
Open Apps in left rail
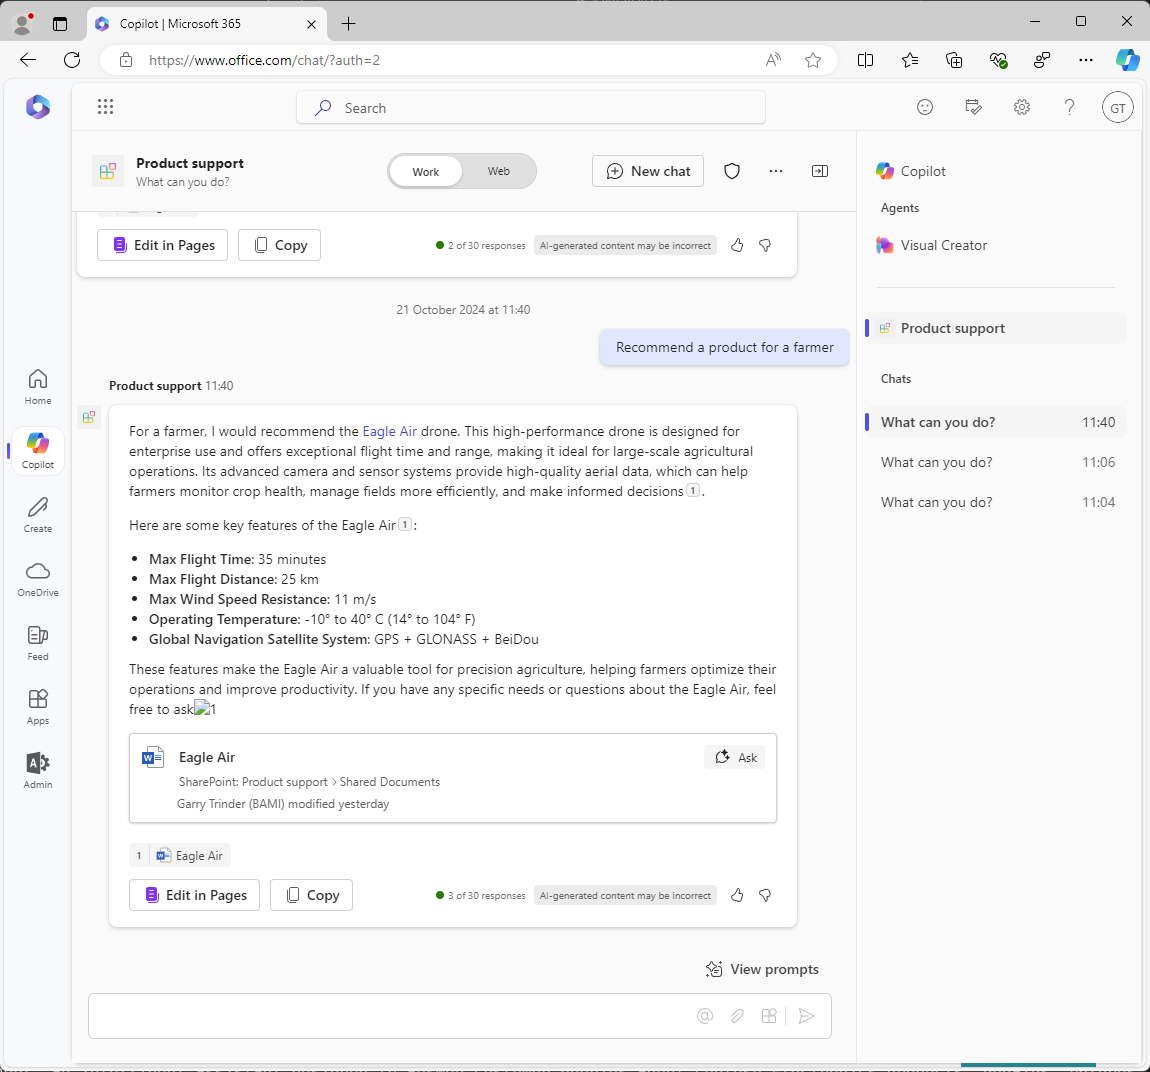(x=38, y=707)
